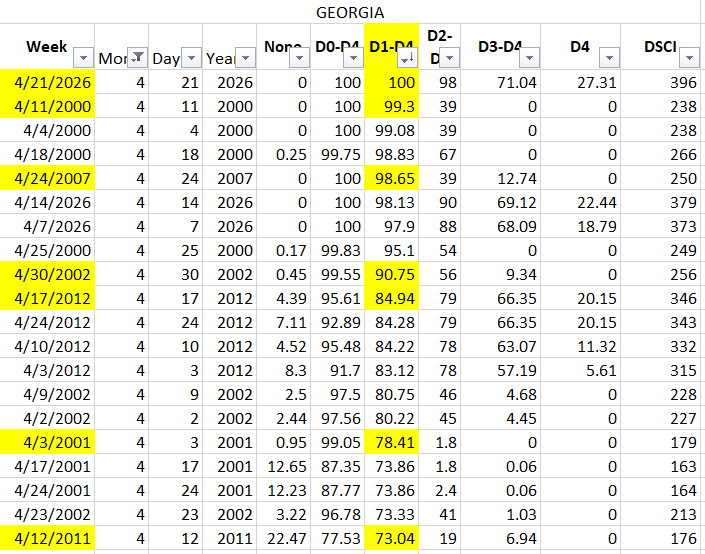Select the 4/14/2026 week cell
This screenshot has height=554, width=705.
47,202
